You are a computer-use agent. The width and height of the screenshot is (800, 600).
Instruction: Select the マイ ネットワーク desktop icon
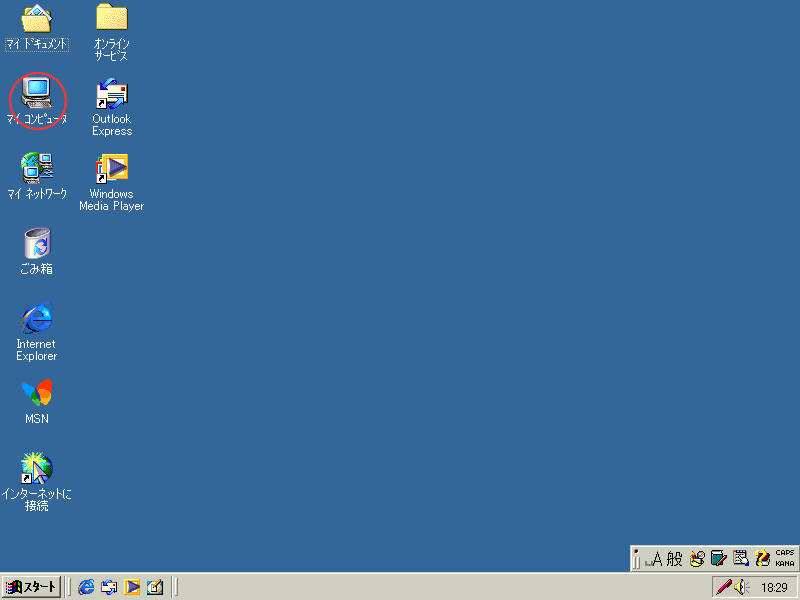[x=37, y=176]
